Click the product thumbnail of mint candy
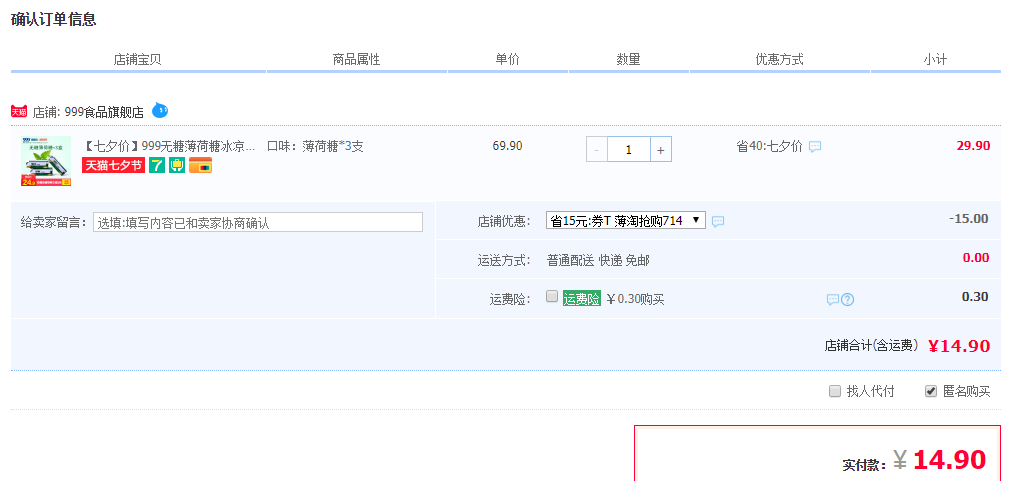Viewport: 1011px width, 481px height. click(x=46, y=161)
